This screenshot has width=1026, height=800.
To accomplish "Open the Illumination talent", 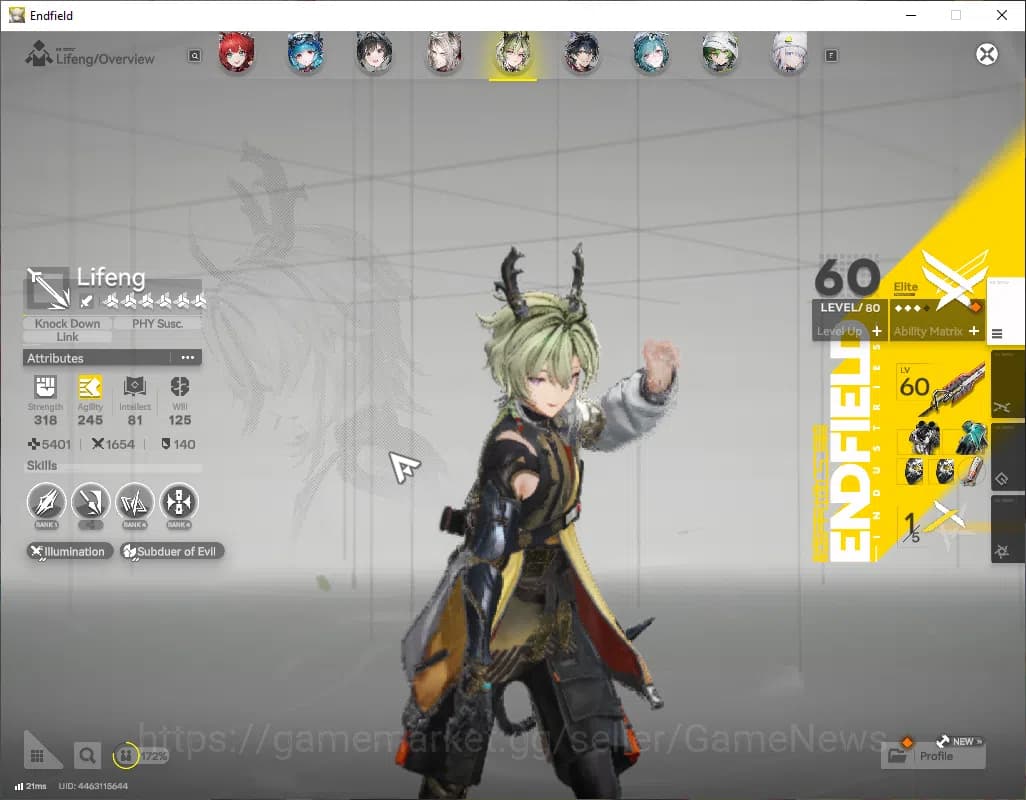I will click(69, 551).
